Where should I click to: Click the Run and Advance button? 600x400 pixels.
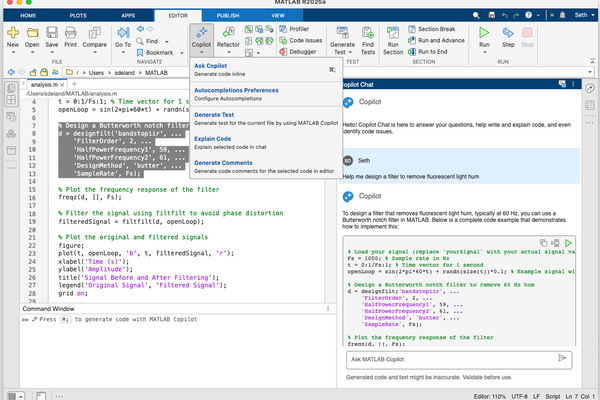(x=440, y=39)
